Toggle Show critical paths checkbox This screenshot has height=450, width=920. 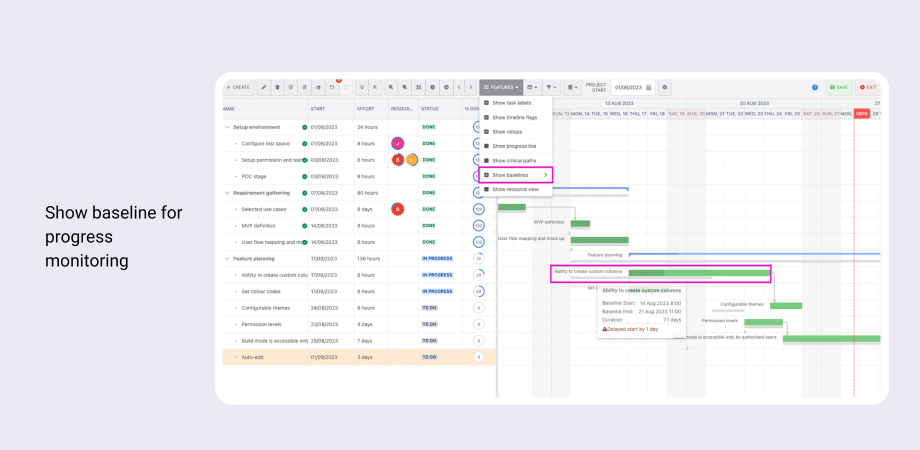[486, 161]
